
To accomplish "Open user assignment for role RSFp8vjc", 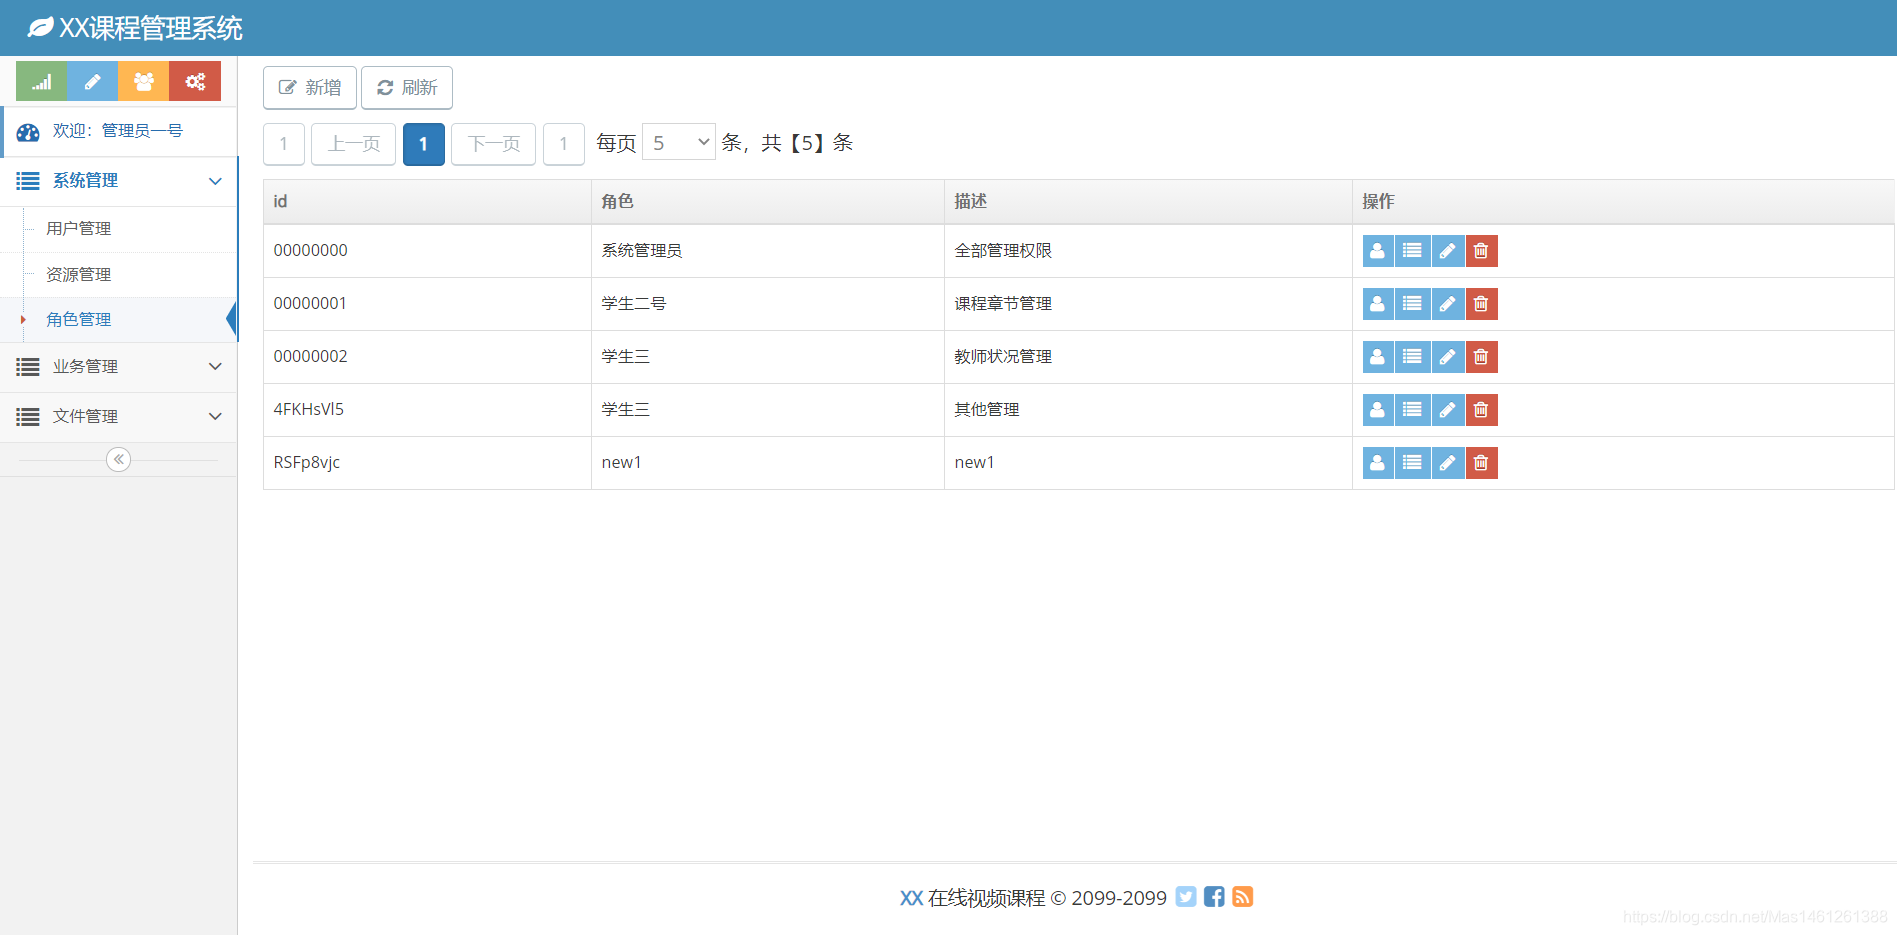I will (x=1378, y=463).
